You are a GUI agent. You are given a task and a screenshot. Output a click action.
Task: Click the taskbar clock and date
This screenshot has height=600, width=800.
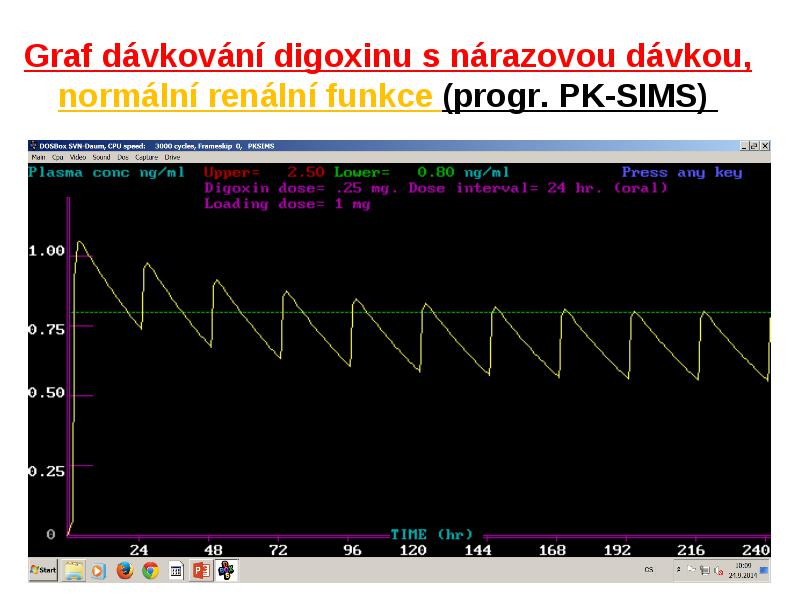click(742, 570)
